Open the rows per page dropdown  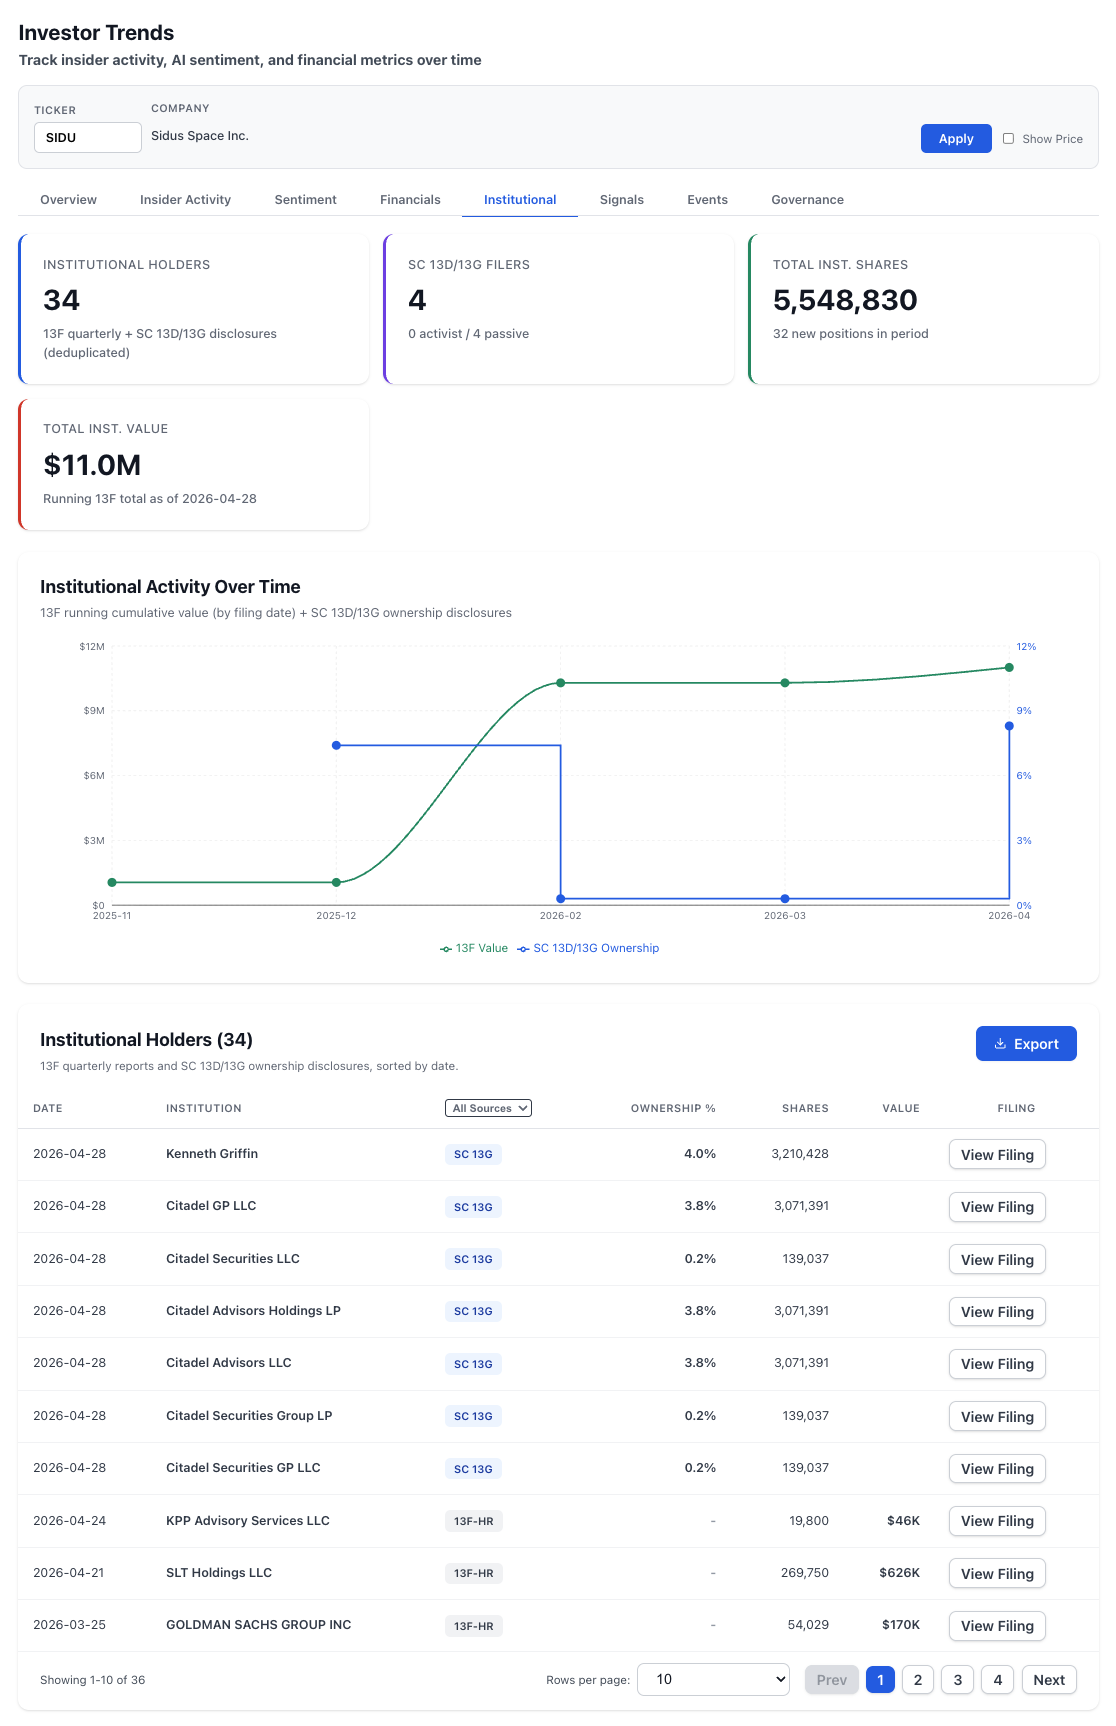(x=713, y=1680)
